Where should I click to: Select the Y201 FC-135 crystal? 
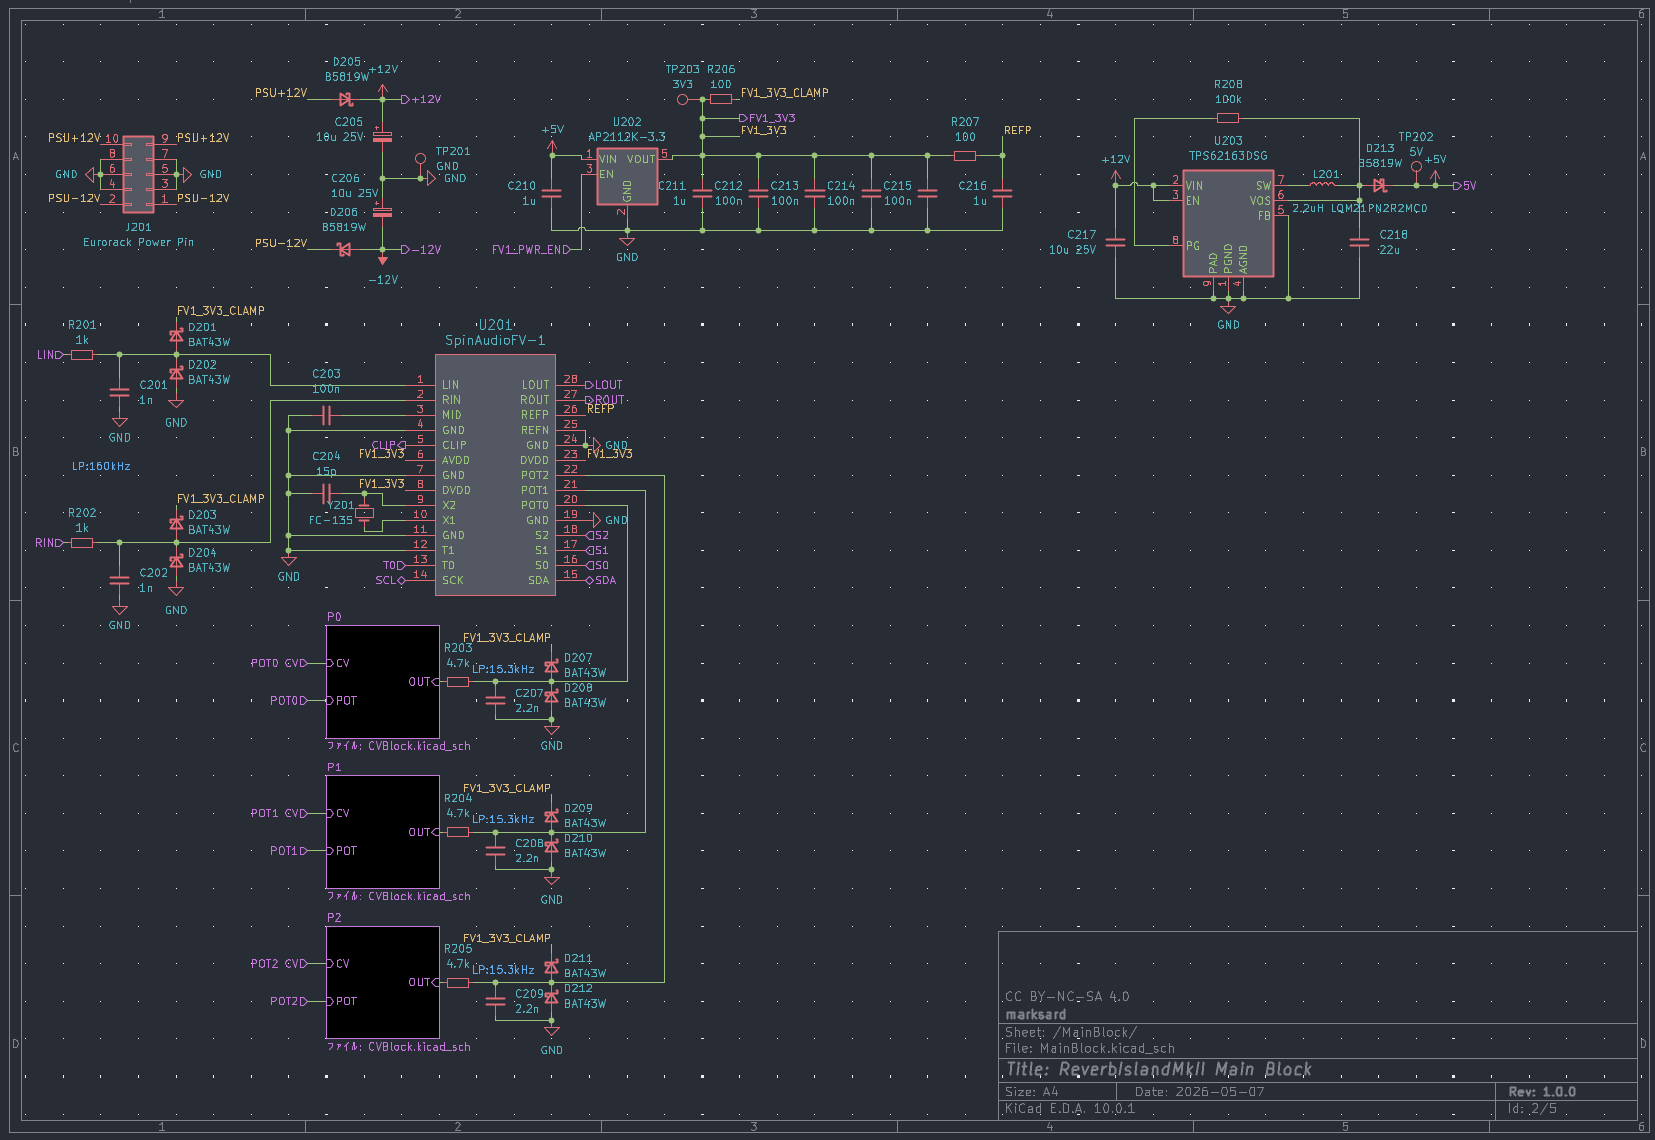[364, 514]
